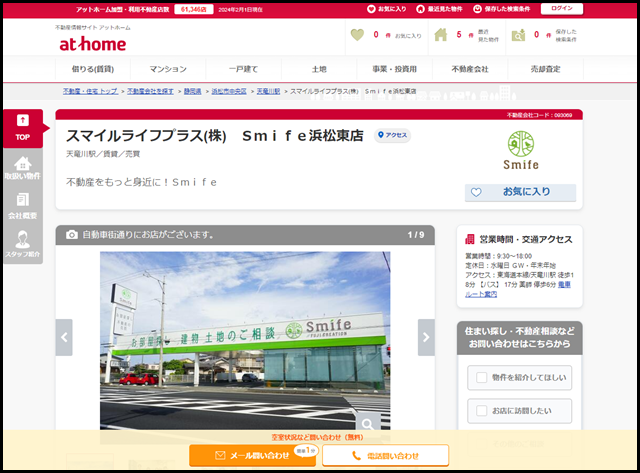Follow 不動産会社を探す breadcrumb link
This screenshot has height=473, width=640.
(150, 91)
